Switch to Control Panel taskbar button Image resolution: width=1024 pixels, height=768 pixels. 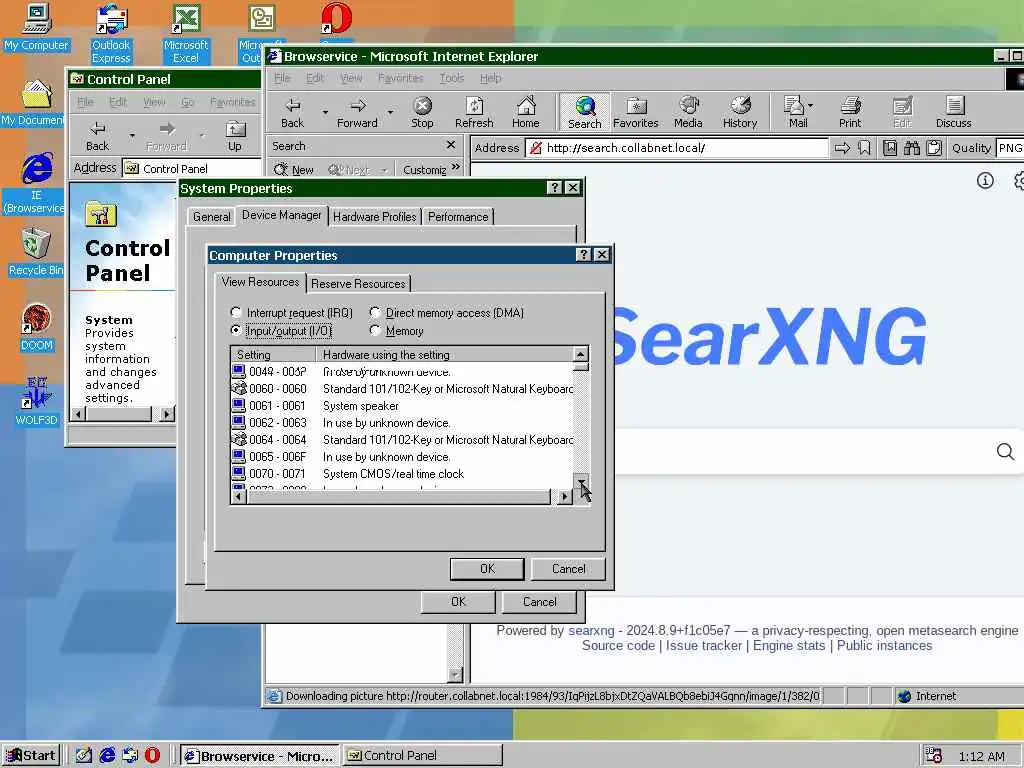422,756
